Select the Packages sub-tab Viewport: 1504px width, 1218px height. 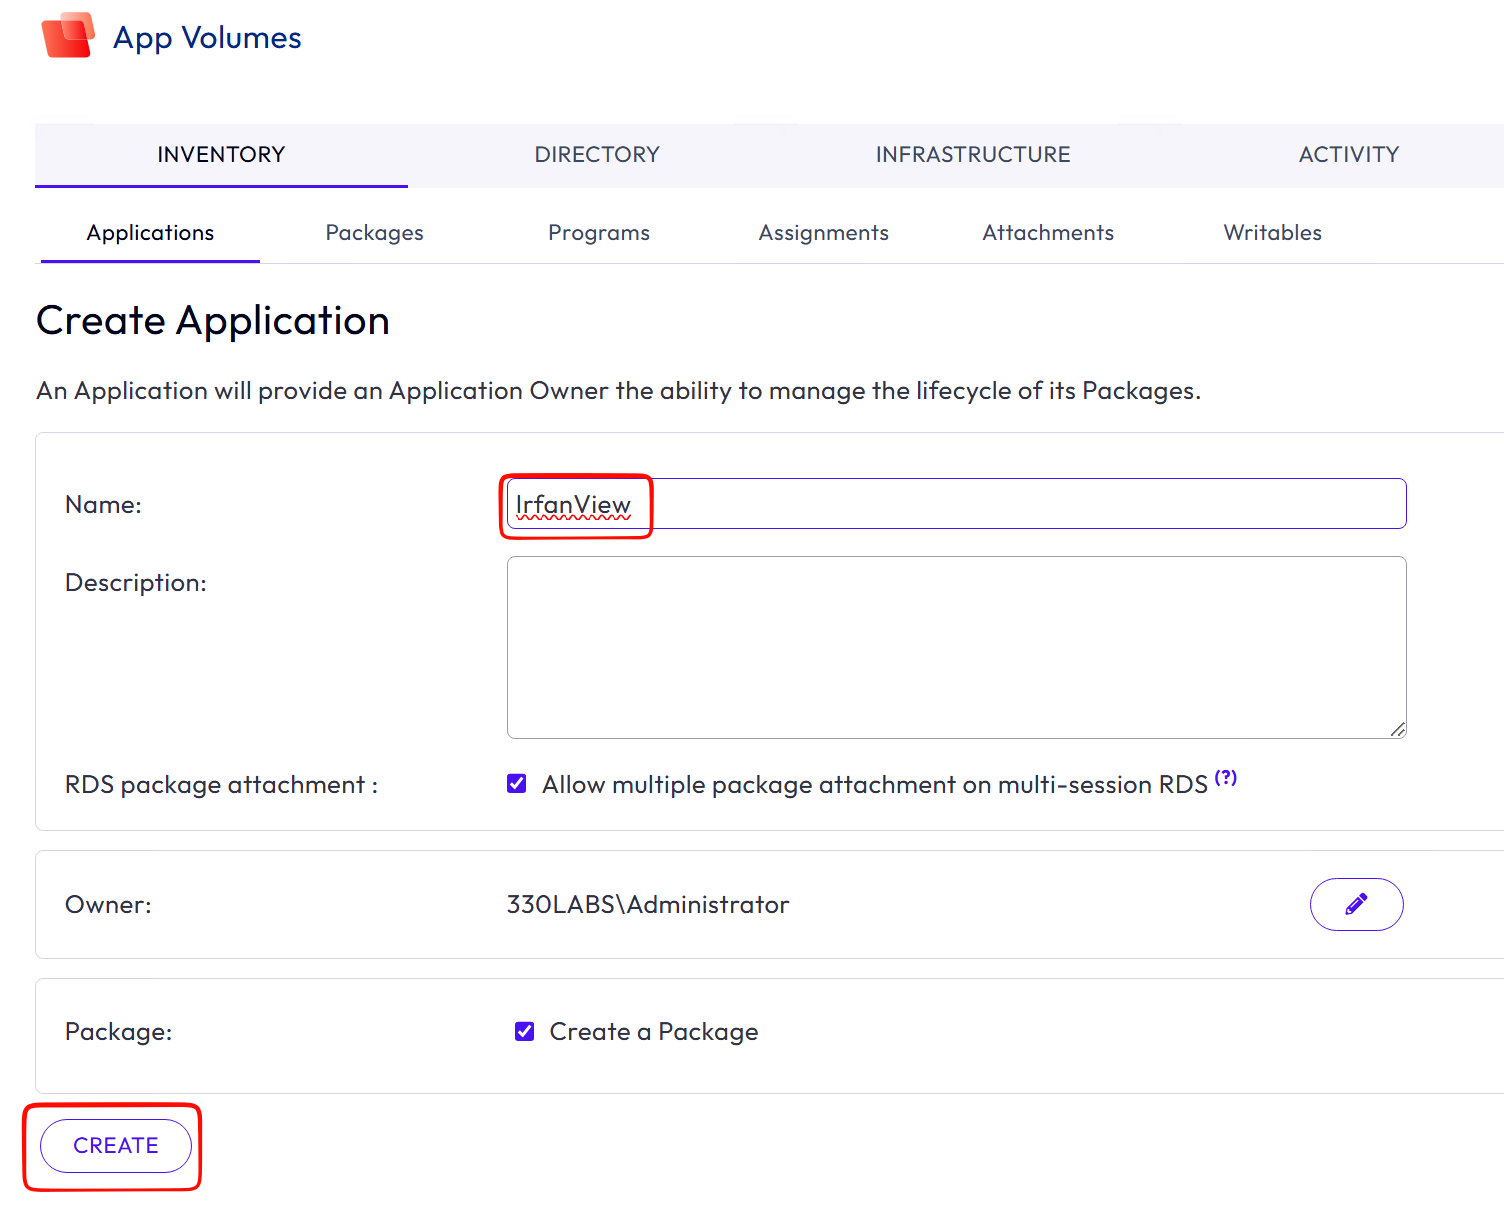(375, 233)
